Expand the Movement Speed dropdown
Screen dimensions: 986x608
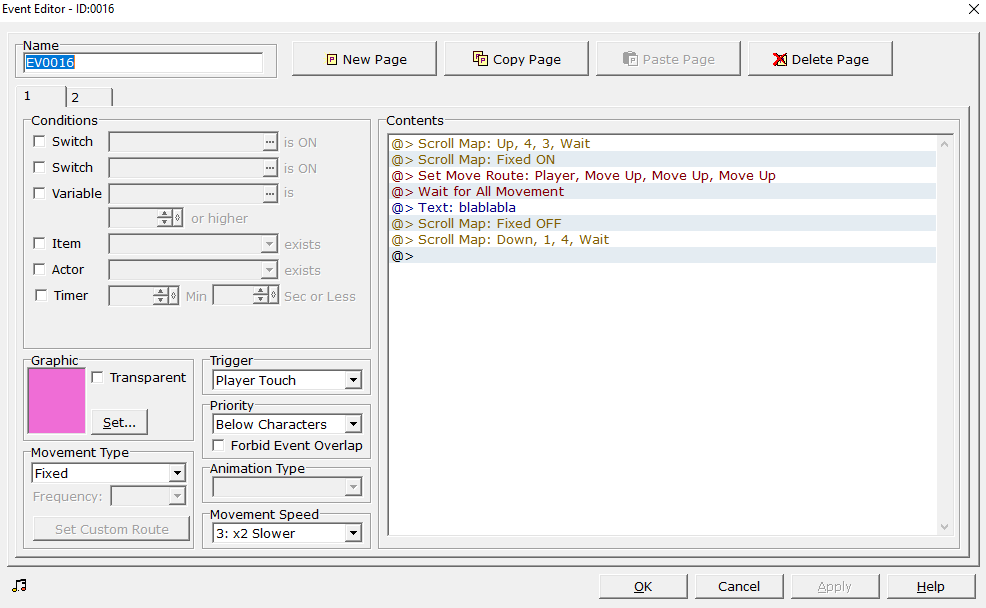point(353,533)
